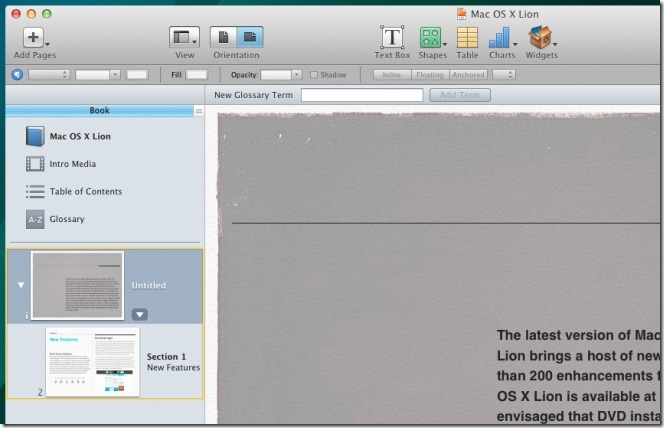Expand the Widgets dropdown arrow
The width and height of the screenshot is (664, 428).
pyautogui.click(x=555, y=44)
